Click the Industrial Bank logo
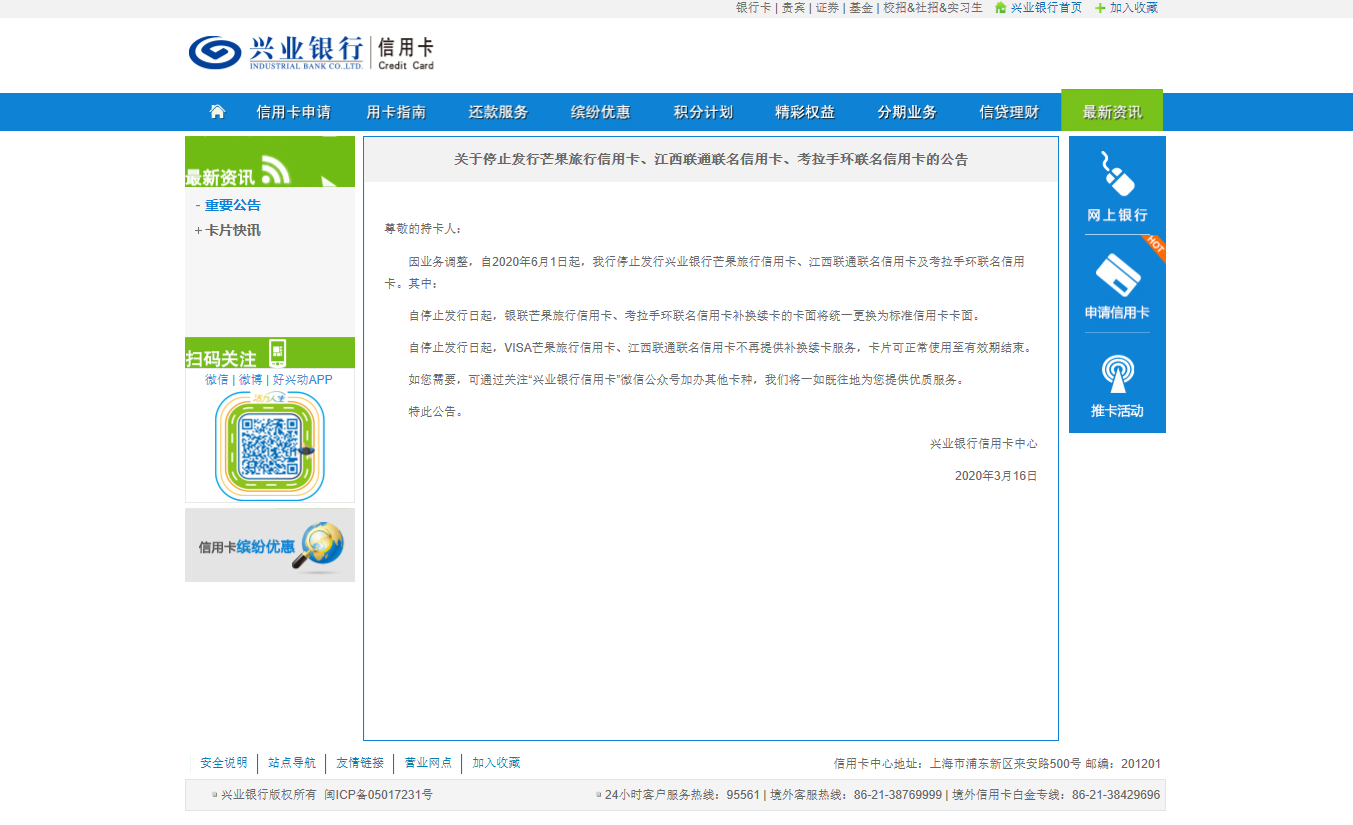This screenshot has height=825, width=1353. tap(311, 52)
